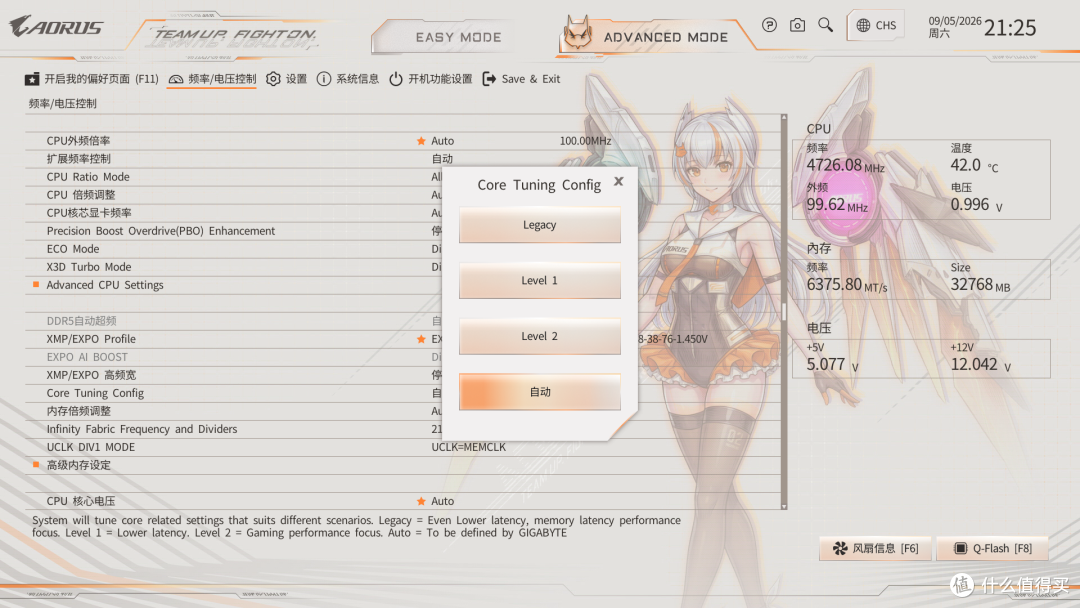Click the fan icon in 风扇信息
The height and width of the screenshot is (608, 1080).
pyautogui.click(x=840, y=548)
